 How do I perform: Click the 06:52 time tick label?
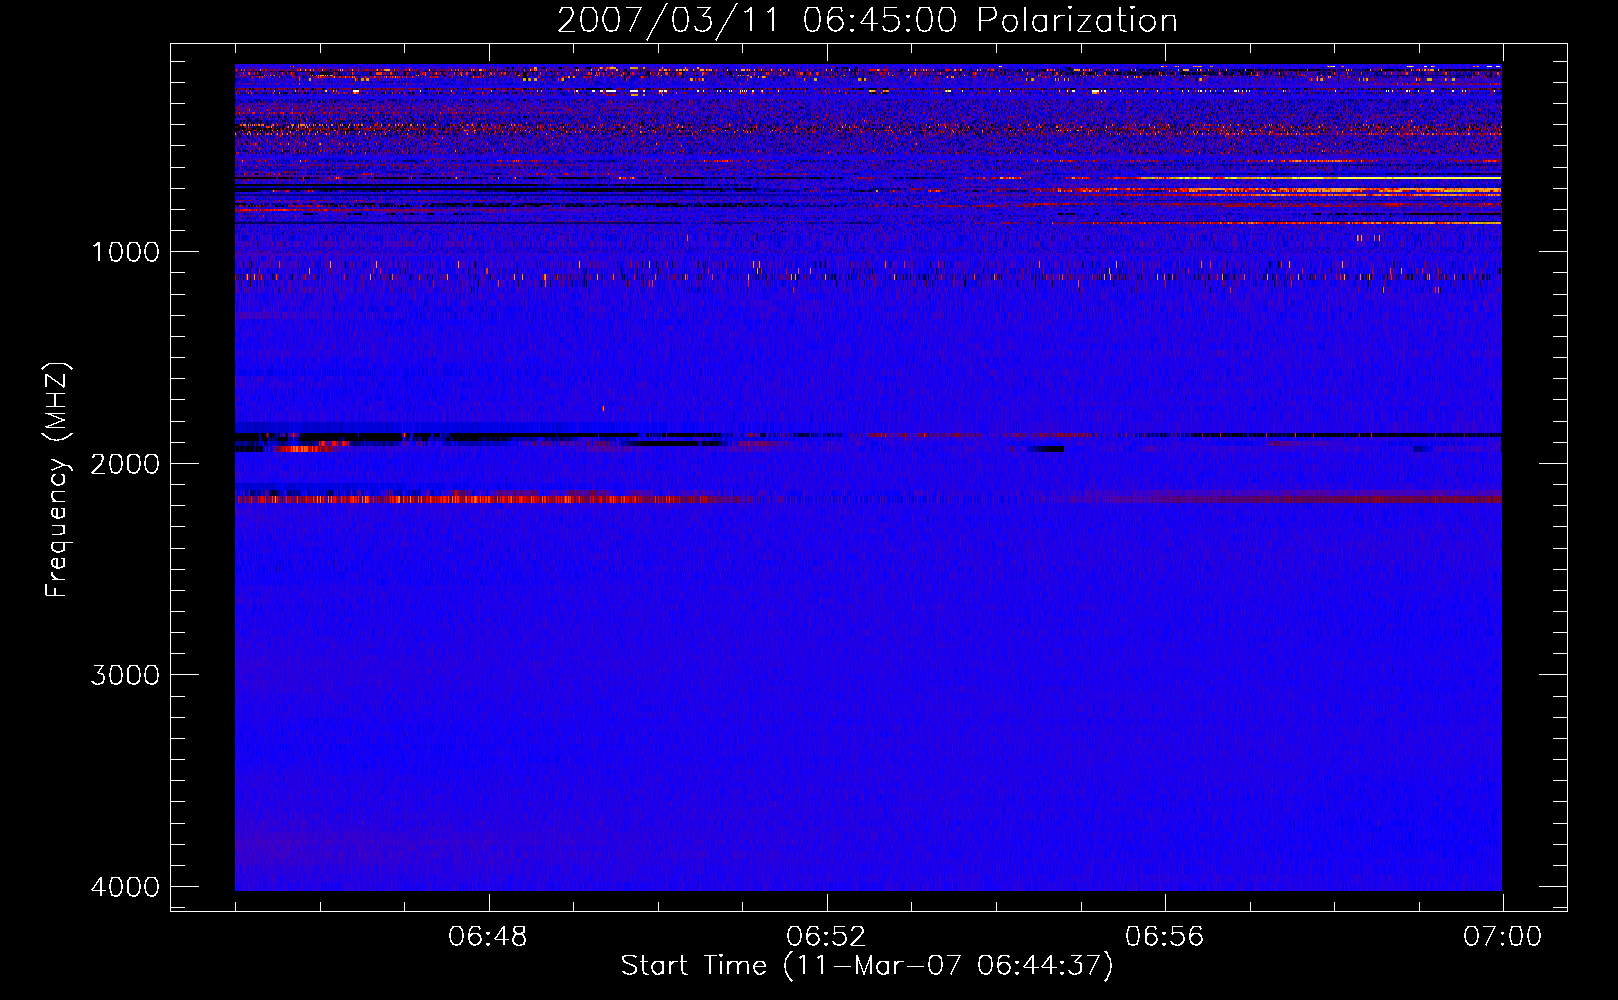pos(826,937)
